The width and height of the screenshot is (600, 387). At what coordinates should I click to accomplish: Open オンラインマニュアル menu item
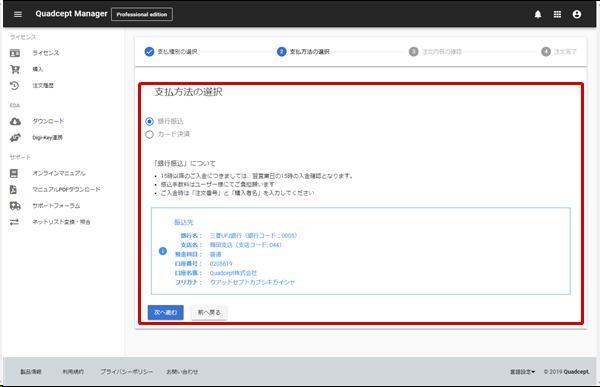pyautogui.click(x=59, y=173)
